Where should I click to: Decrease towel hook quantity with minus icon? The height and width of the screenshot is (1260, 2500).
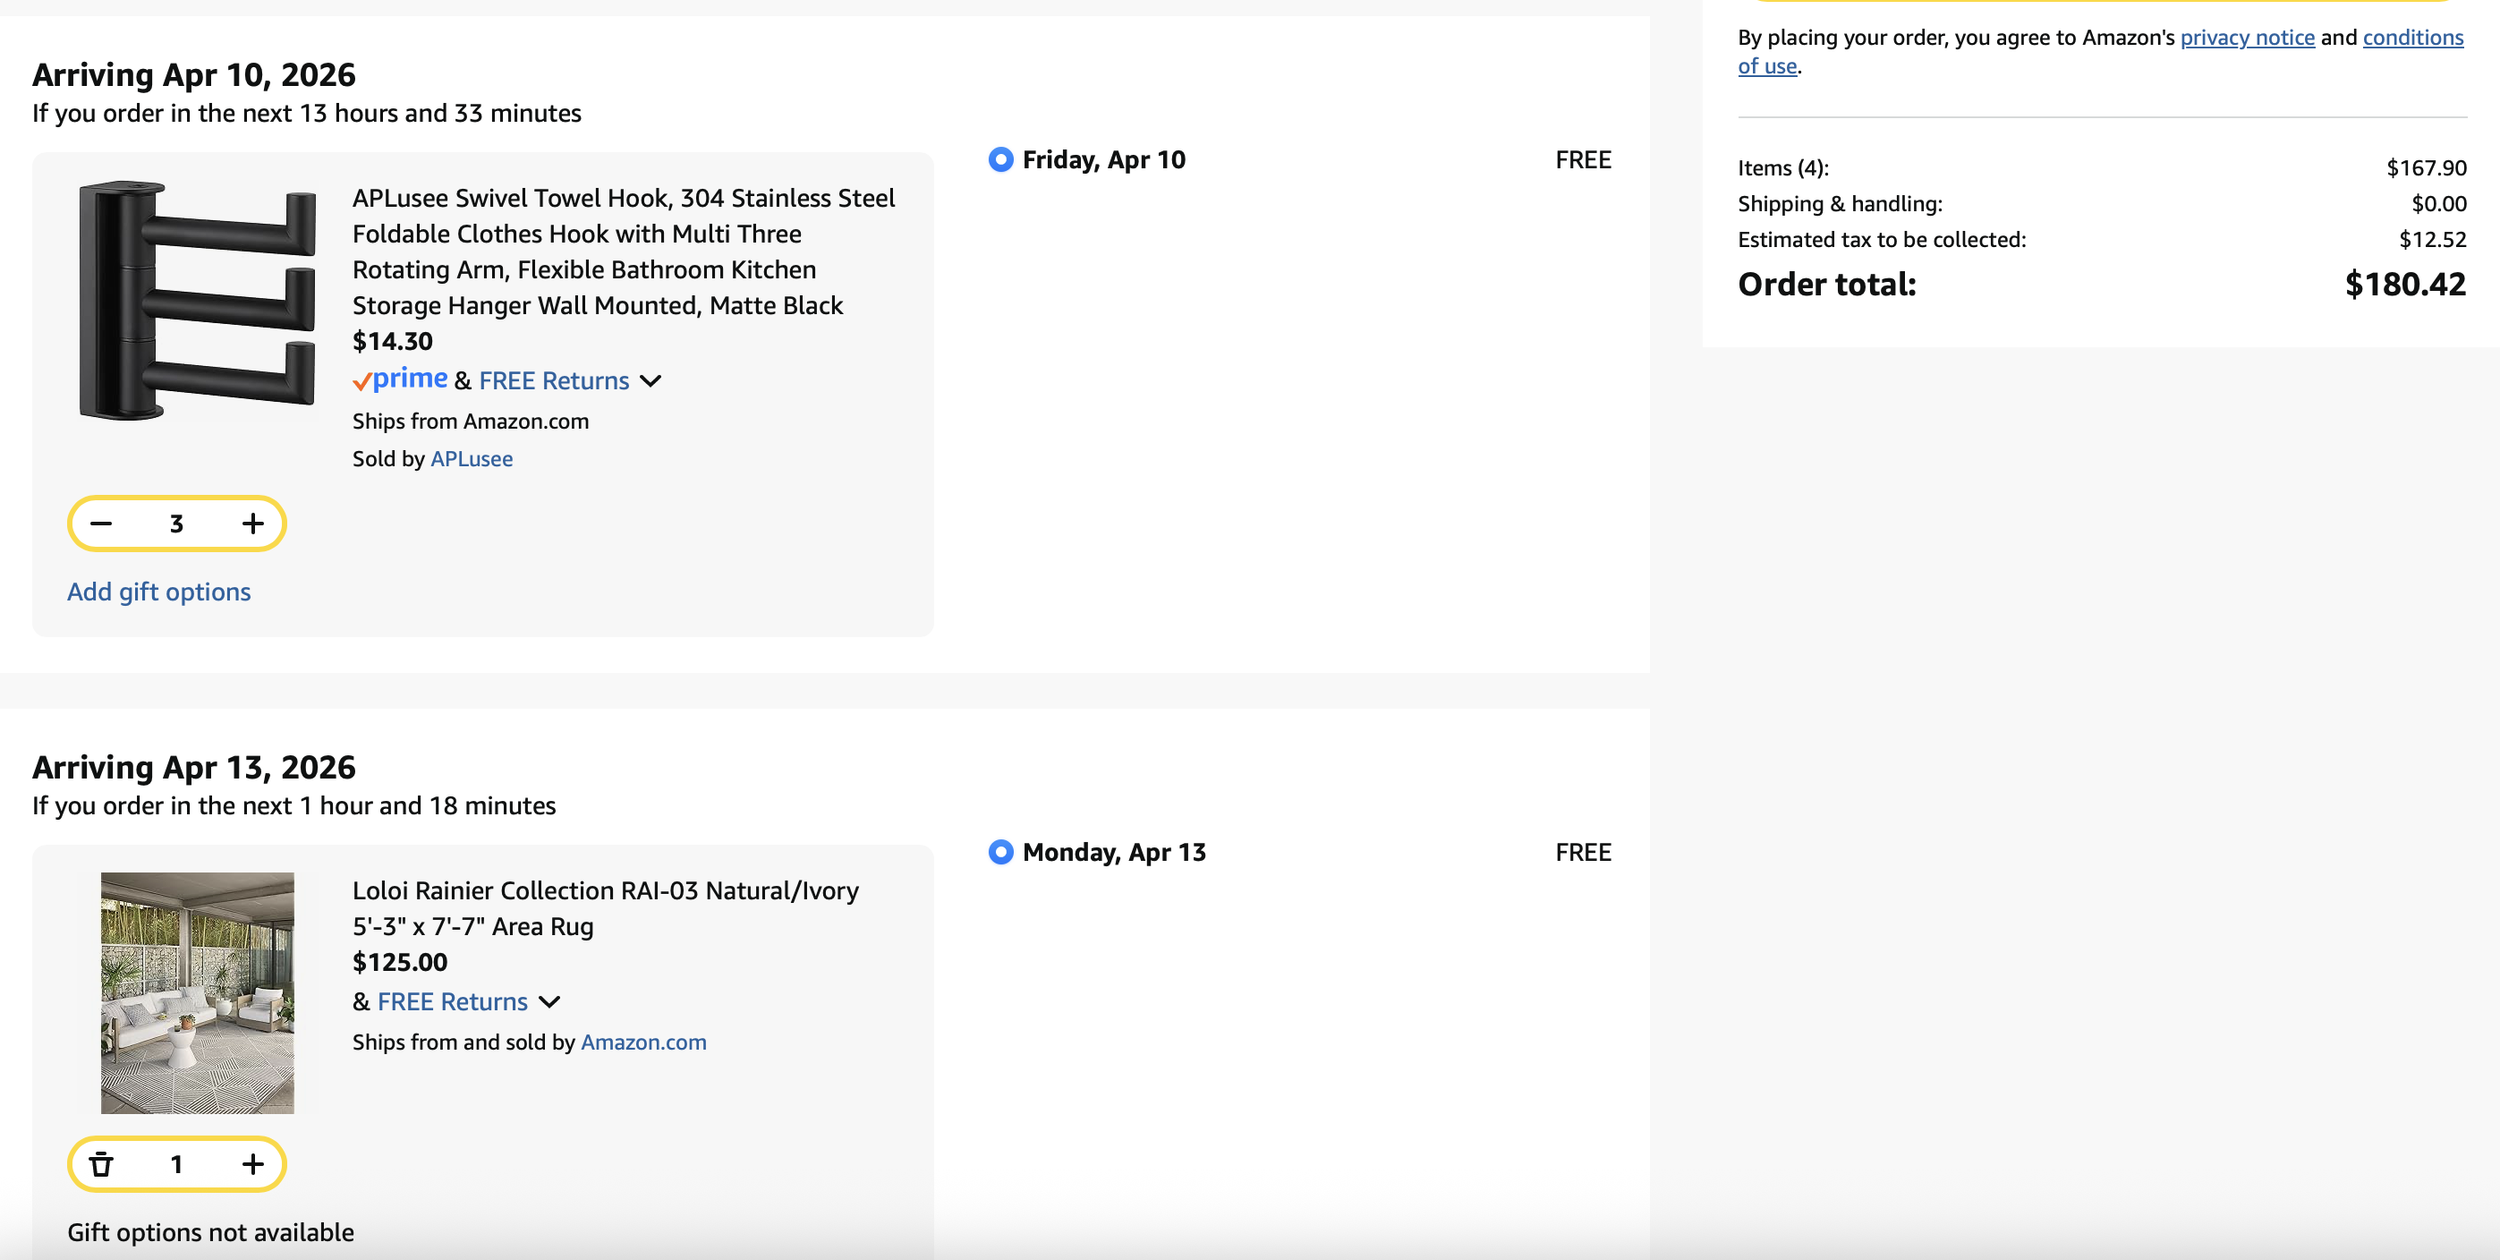point(101,524)
